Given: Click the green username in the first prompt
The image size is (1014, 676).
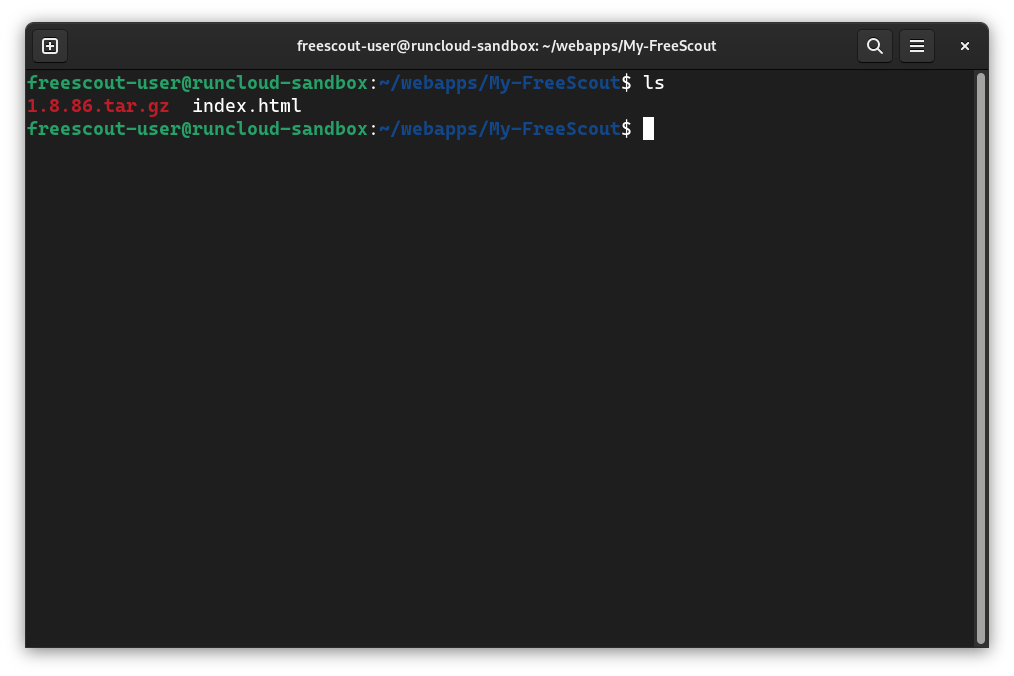Looking at the screenshot, I should 197,83.
